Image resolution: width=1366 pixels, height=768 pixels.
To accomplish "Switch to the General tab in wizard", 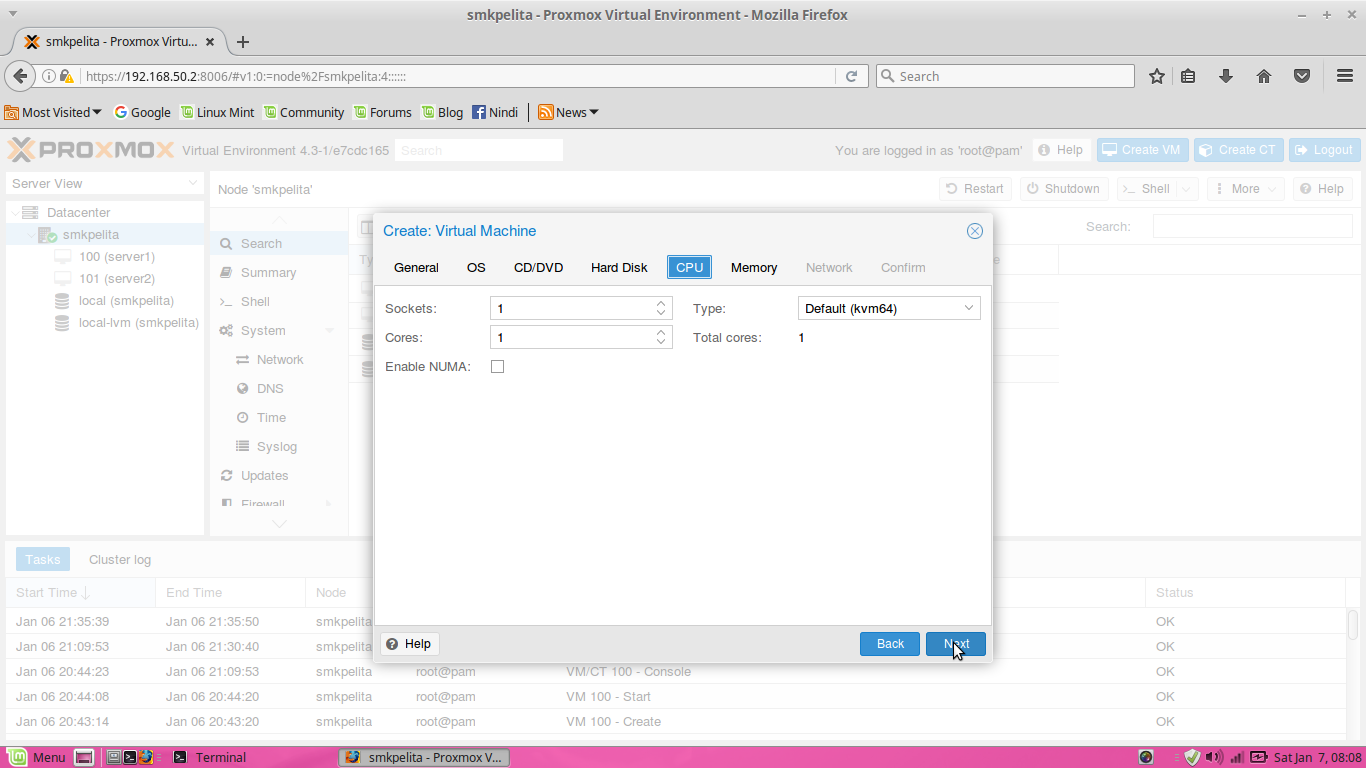I will tap(416, 268).
